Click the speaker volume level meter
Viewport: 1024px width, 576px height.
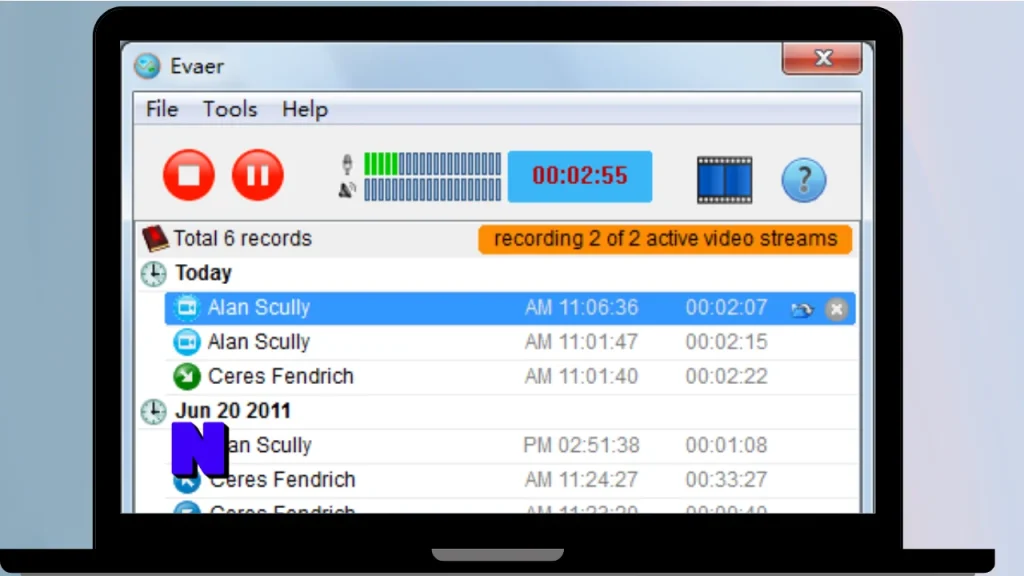point(432,190)
